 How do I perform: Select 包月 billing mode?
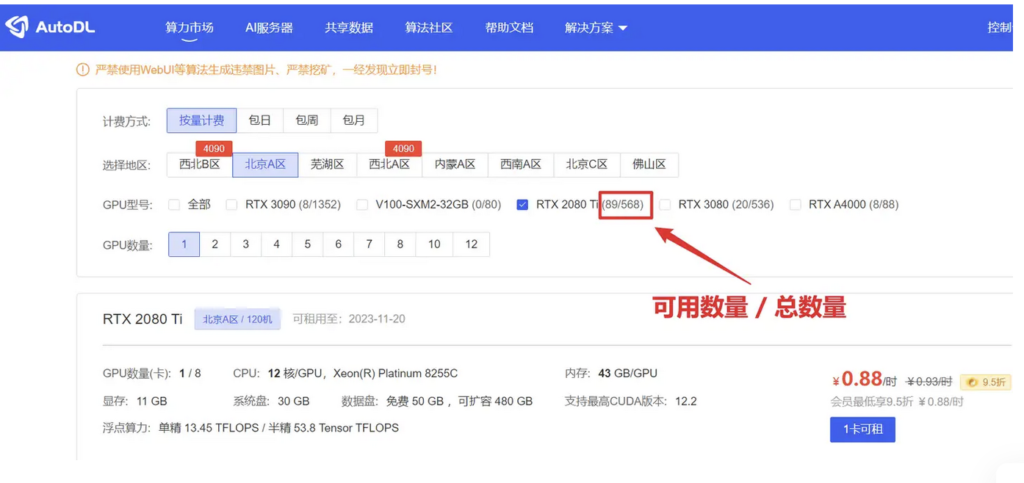(x=354, y=121)
